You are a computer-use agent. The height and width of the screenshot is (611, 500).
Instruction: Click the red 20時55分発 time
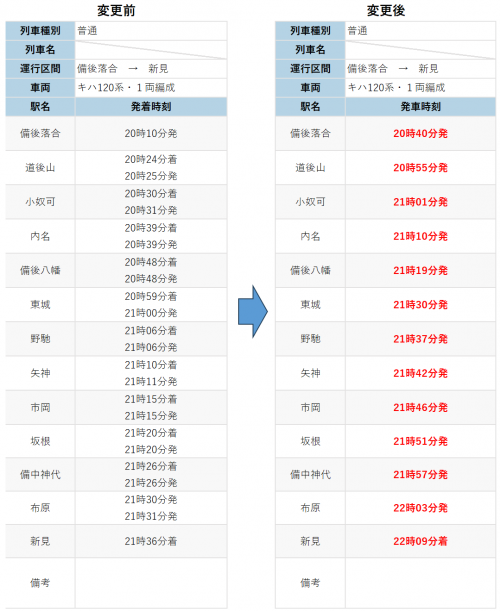[420, 168]
